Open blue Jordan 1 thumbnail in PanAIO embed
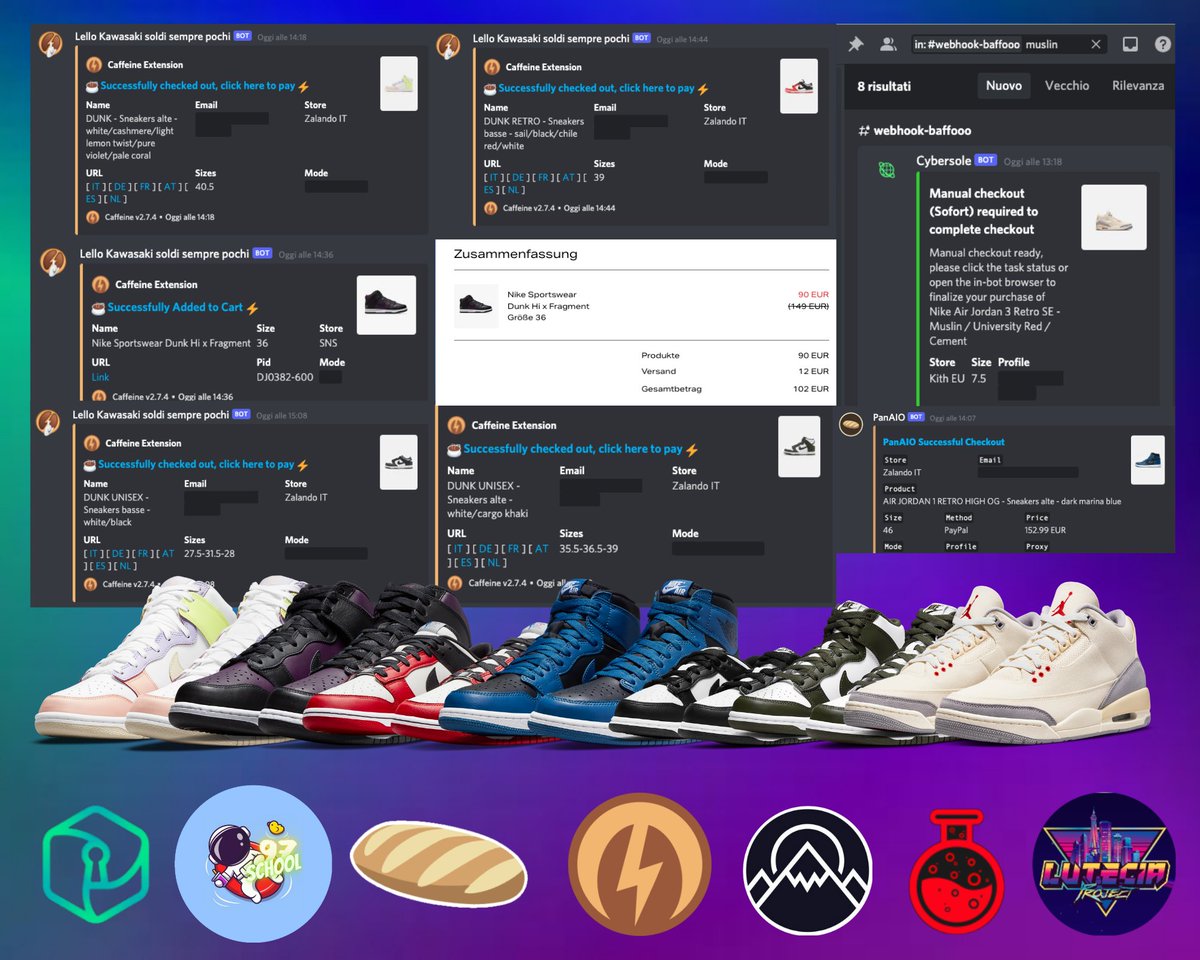This screenshot has width=1200, height=960. (1148, 460)
